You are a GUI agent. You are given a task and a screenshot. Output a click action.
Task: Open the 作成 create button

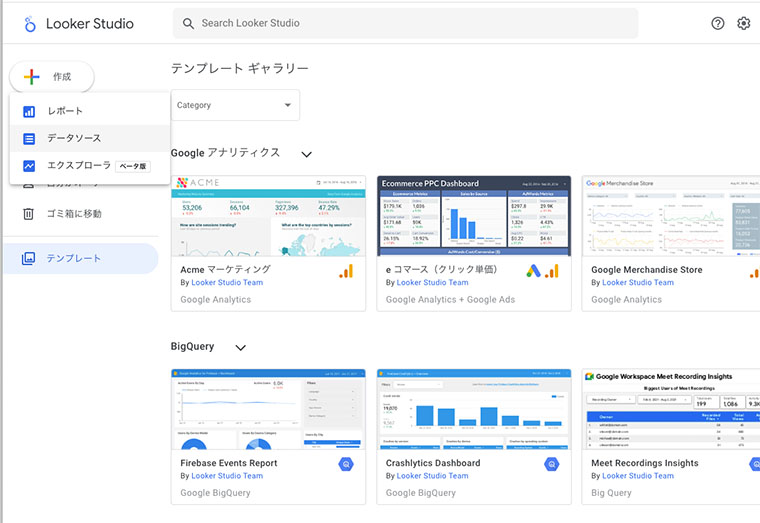[52, 77]
